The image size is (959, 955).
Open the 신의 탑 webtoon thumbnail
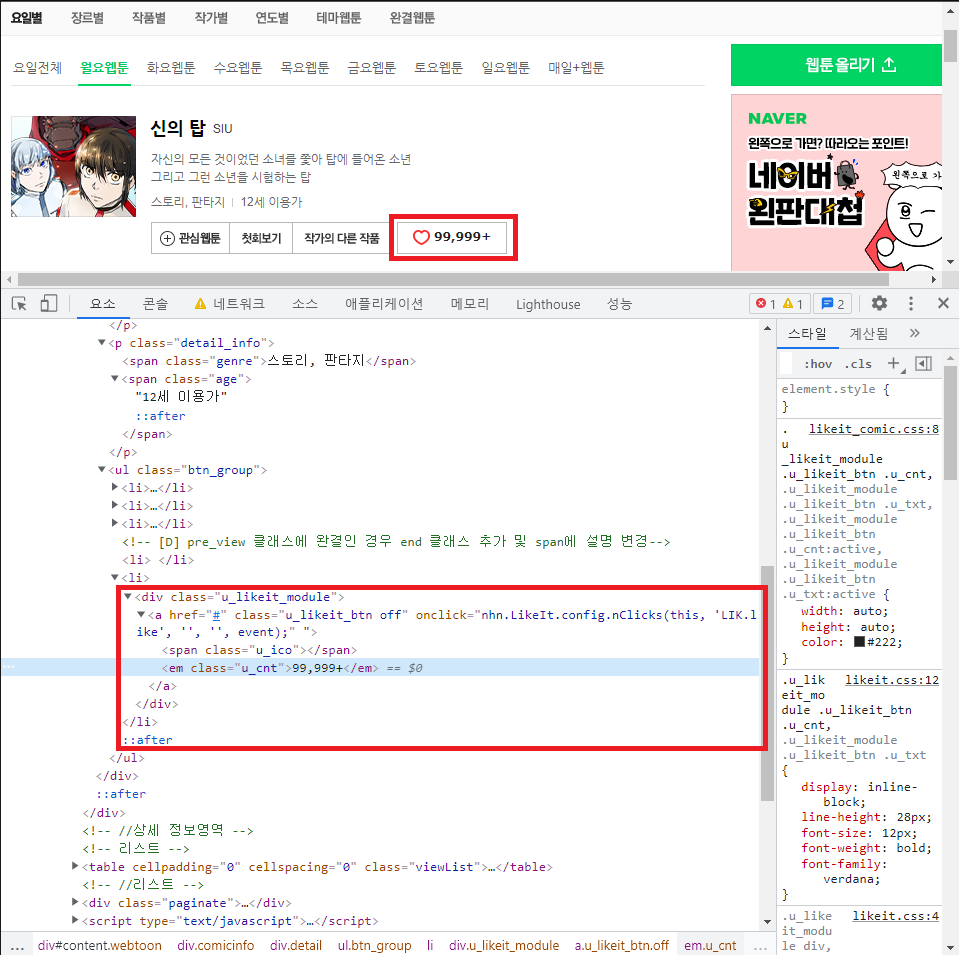coord(73,166)
